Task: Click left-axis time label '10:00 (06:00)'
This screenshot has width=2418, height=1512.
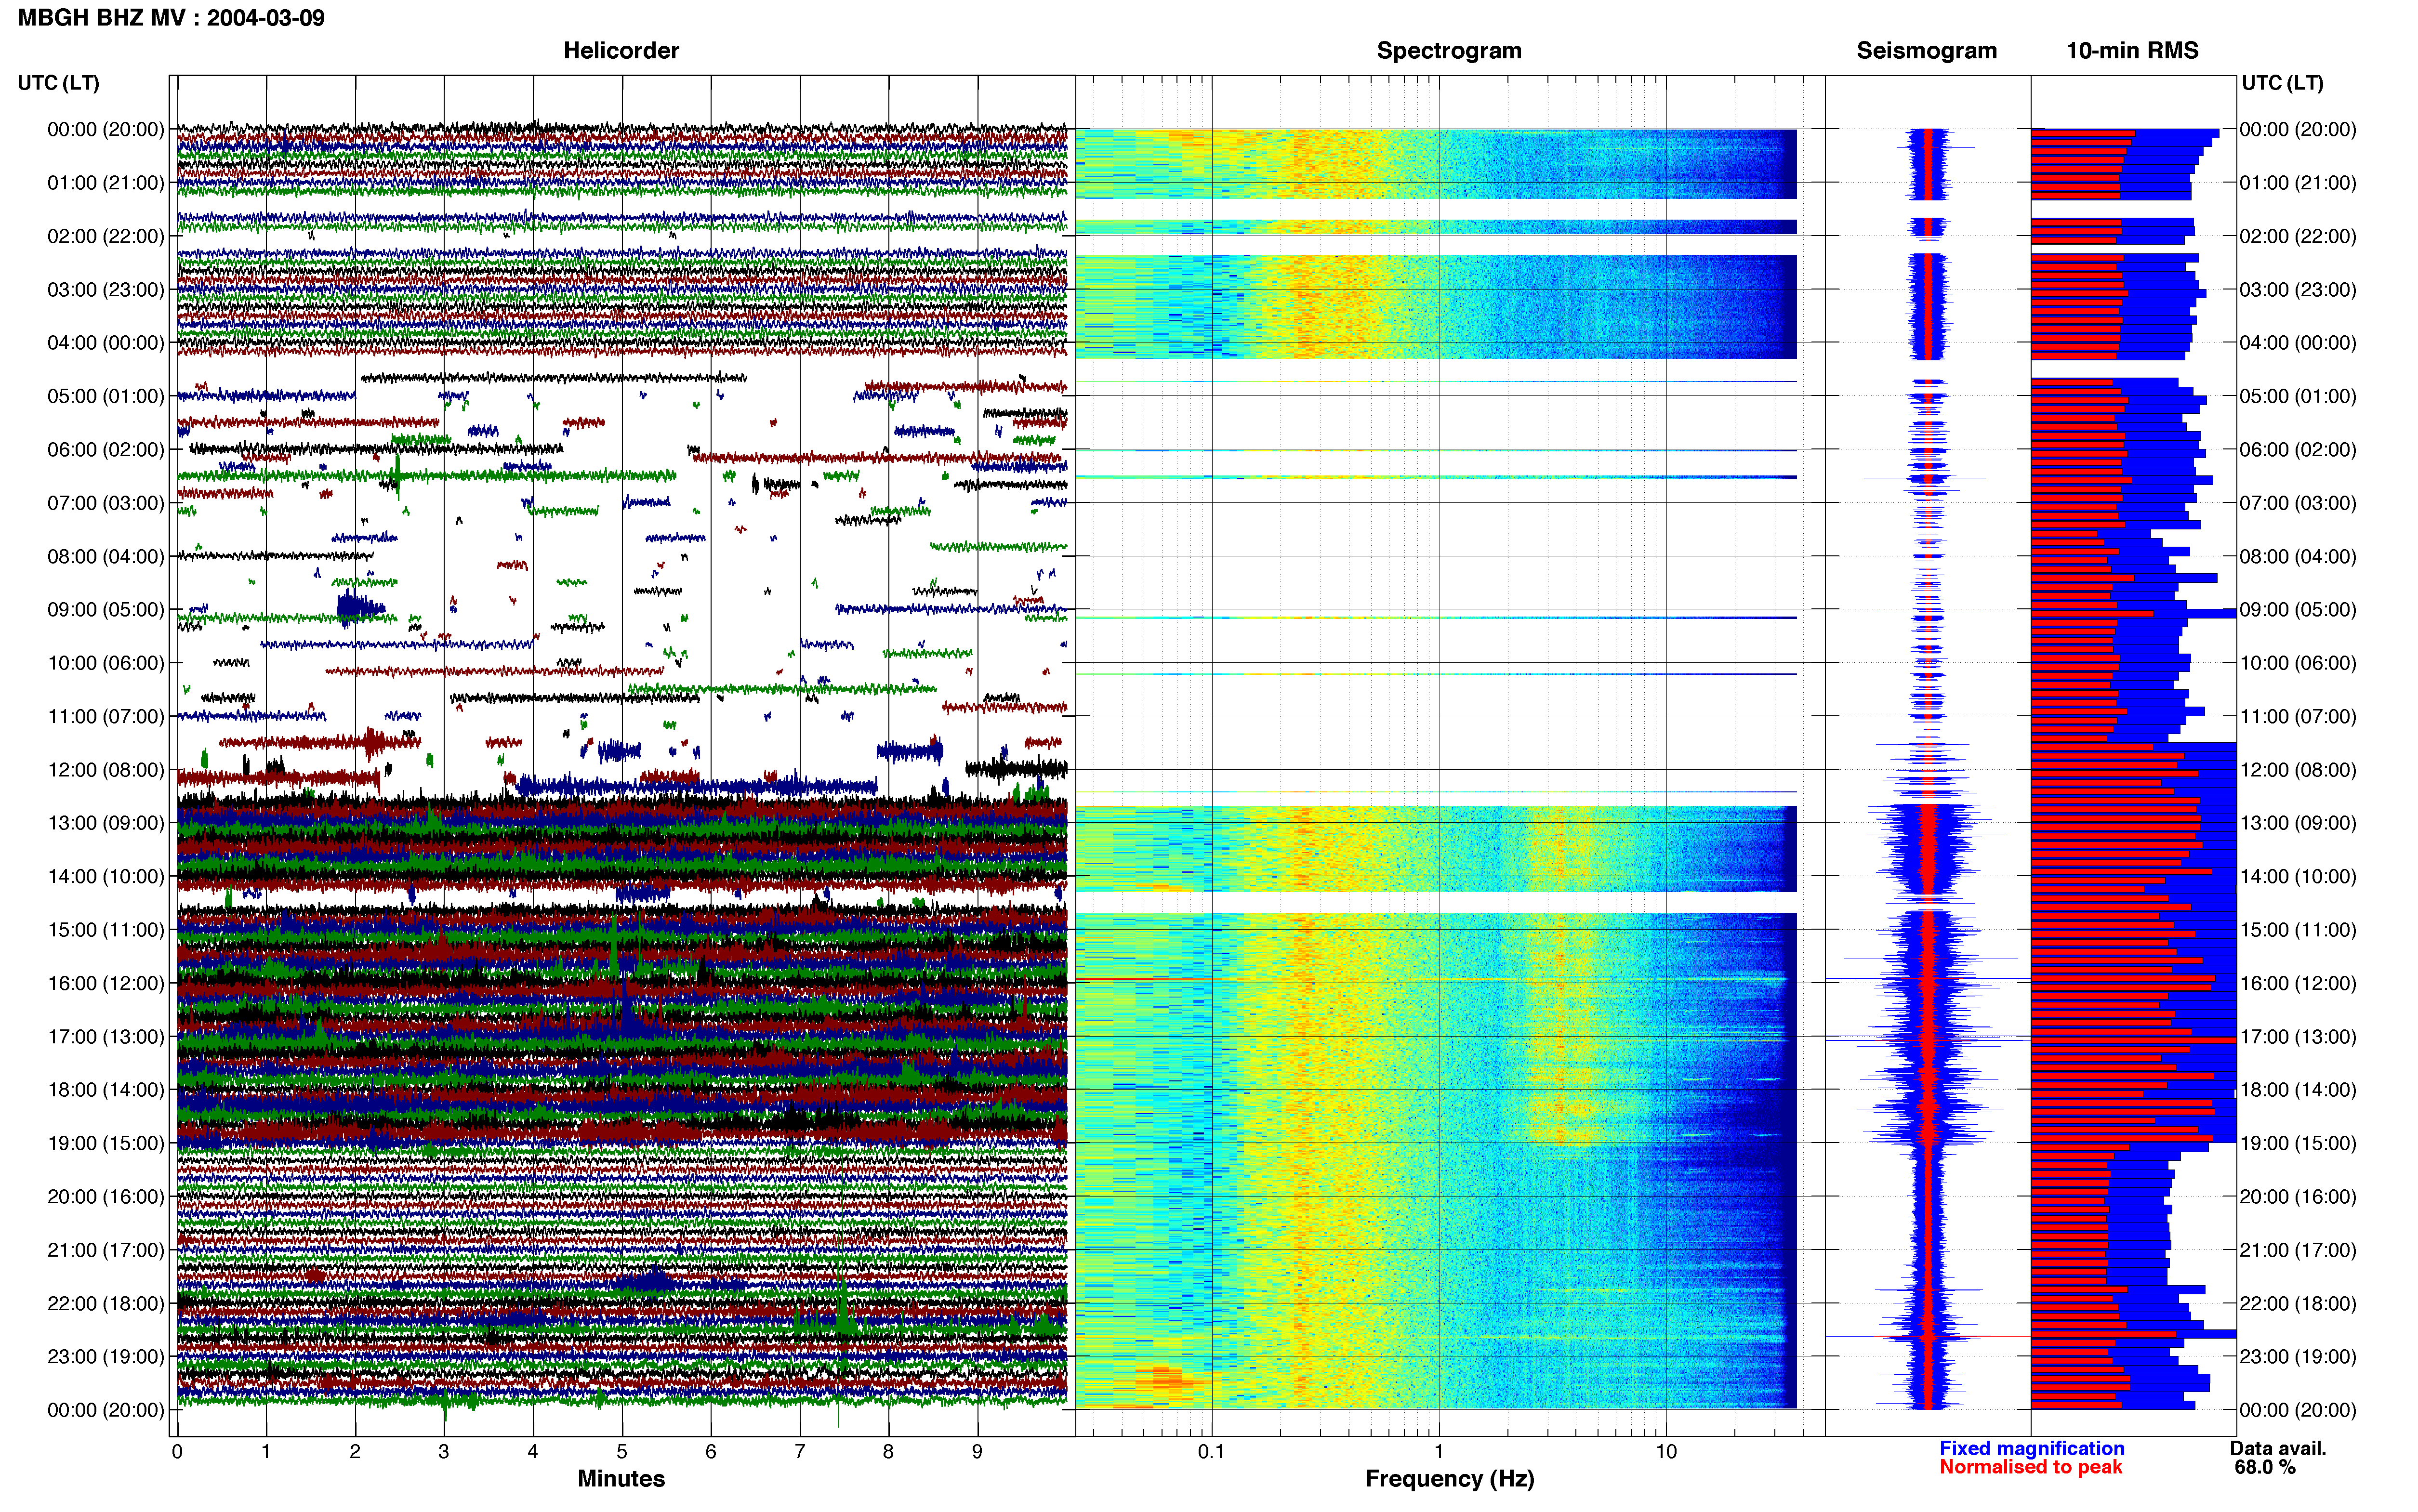Action: pyautogui.click(x=106, y=663)
